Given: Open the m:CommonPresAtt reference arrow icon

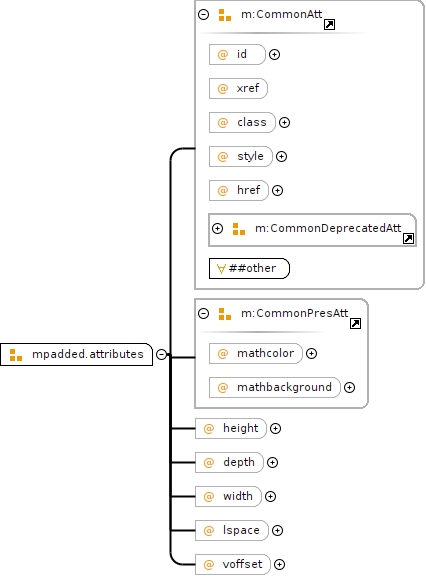Looking at the screenshot, I should coord(355,324).
